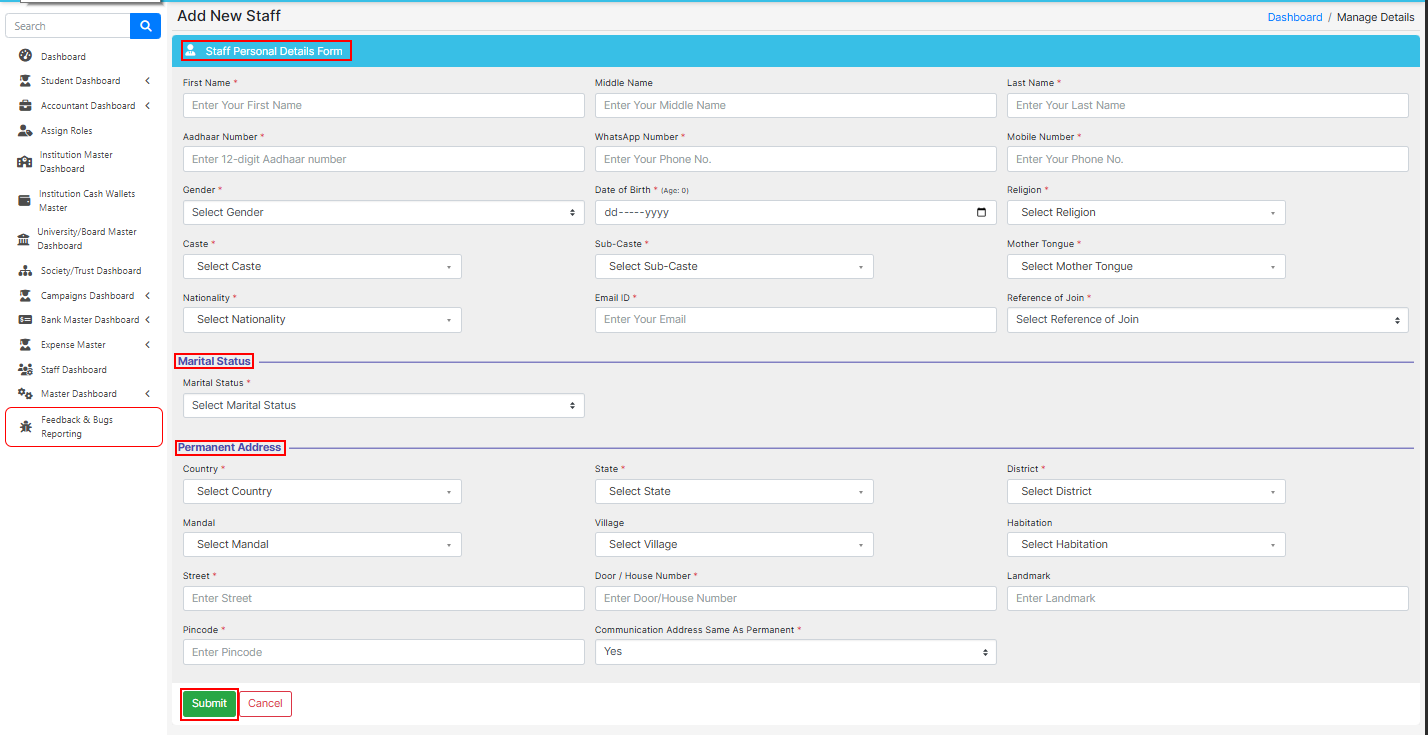Open Communication Address Same As Permanent dropdown
The width and height of the screenshot is (1428, 735).
795,652
